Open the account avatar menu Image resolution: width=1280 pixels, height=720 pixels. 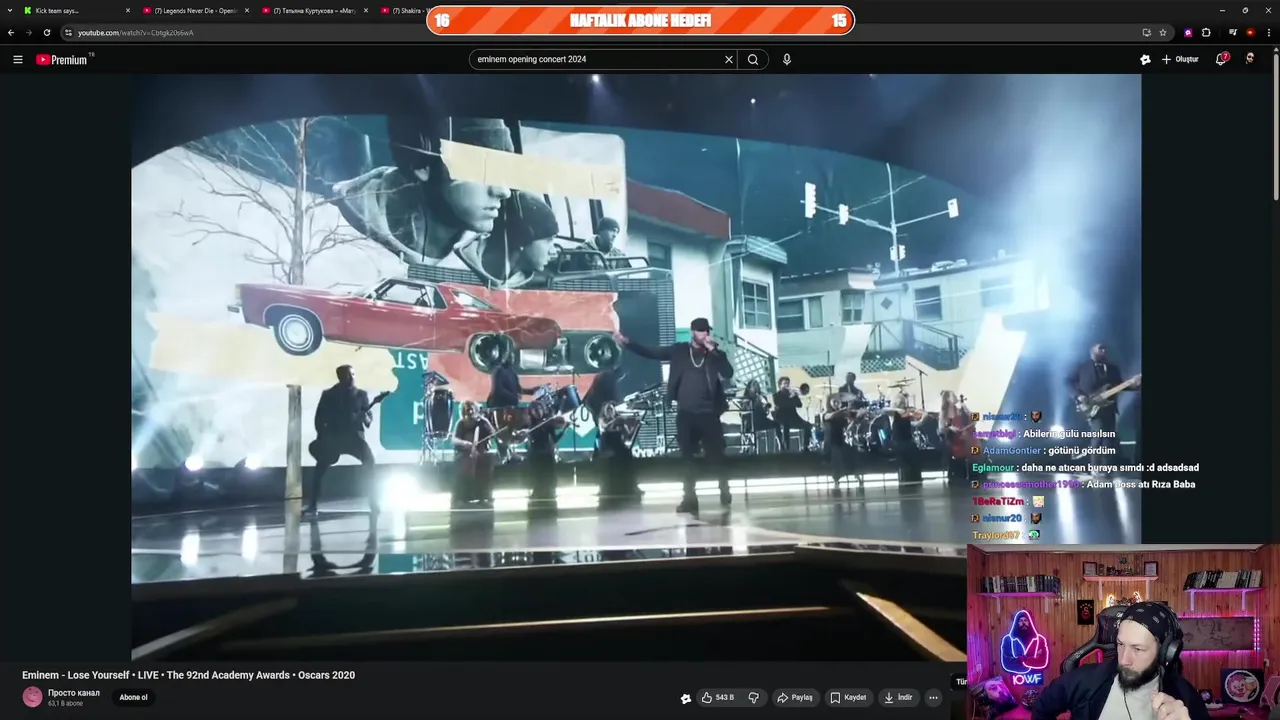tap(1250, 59)
